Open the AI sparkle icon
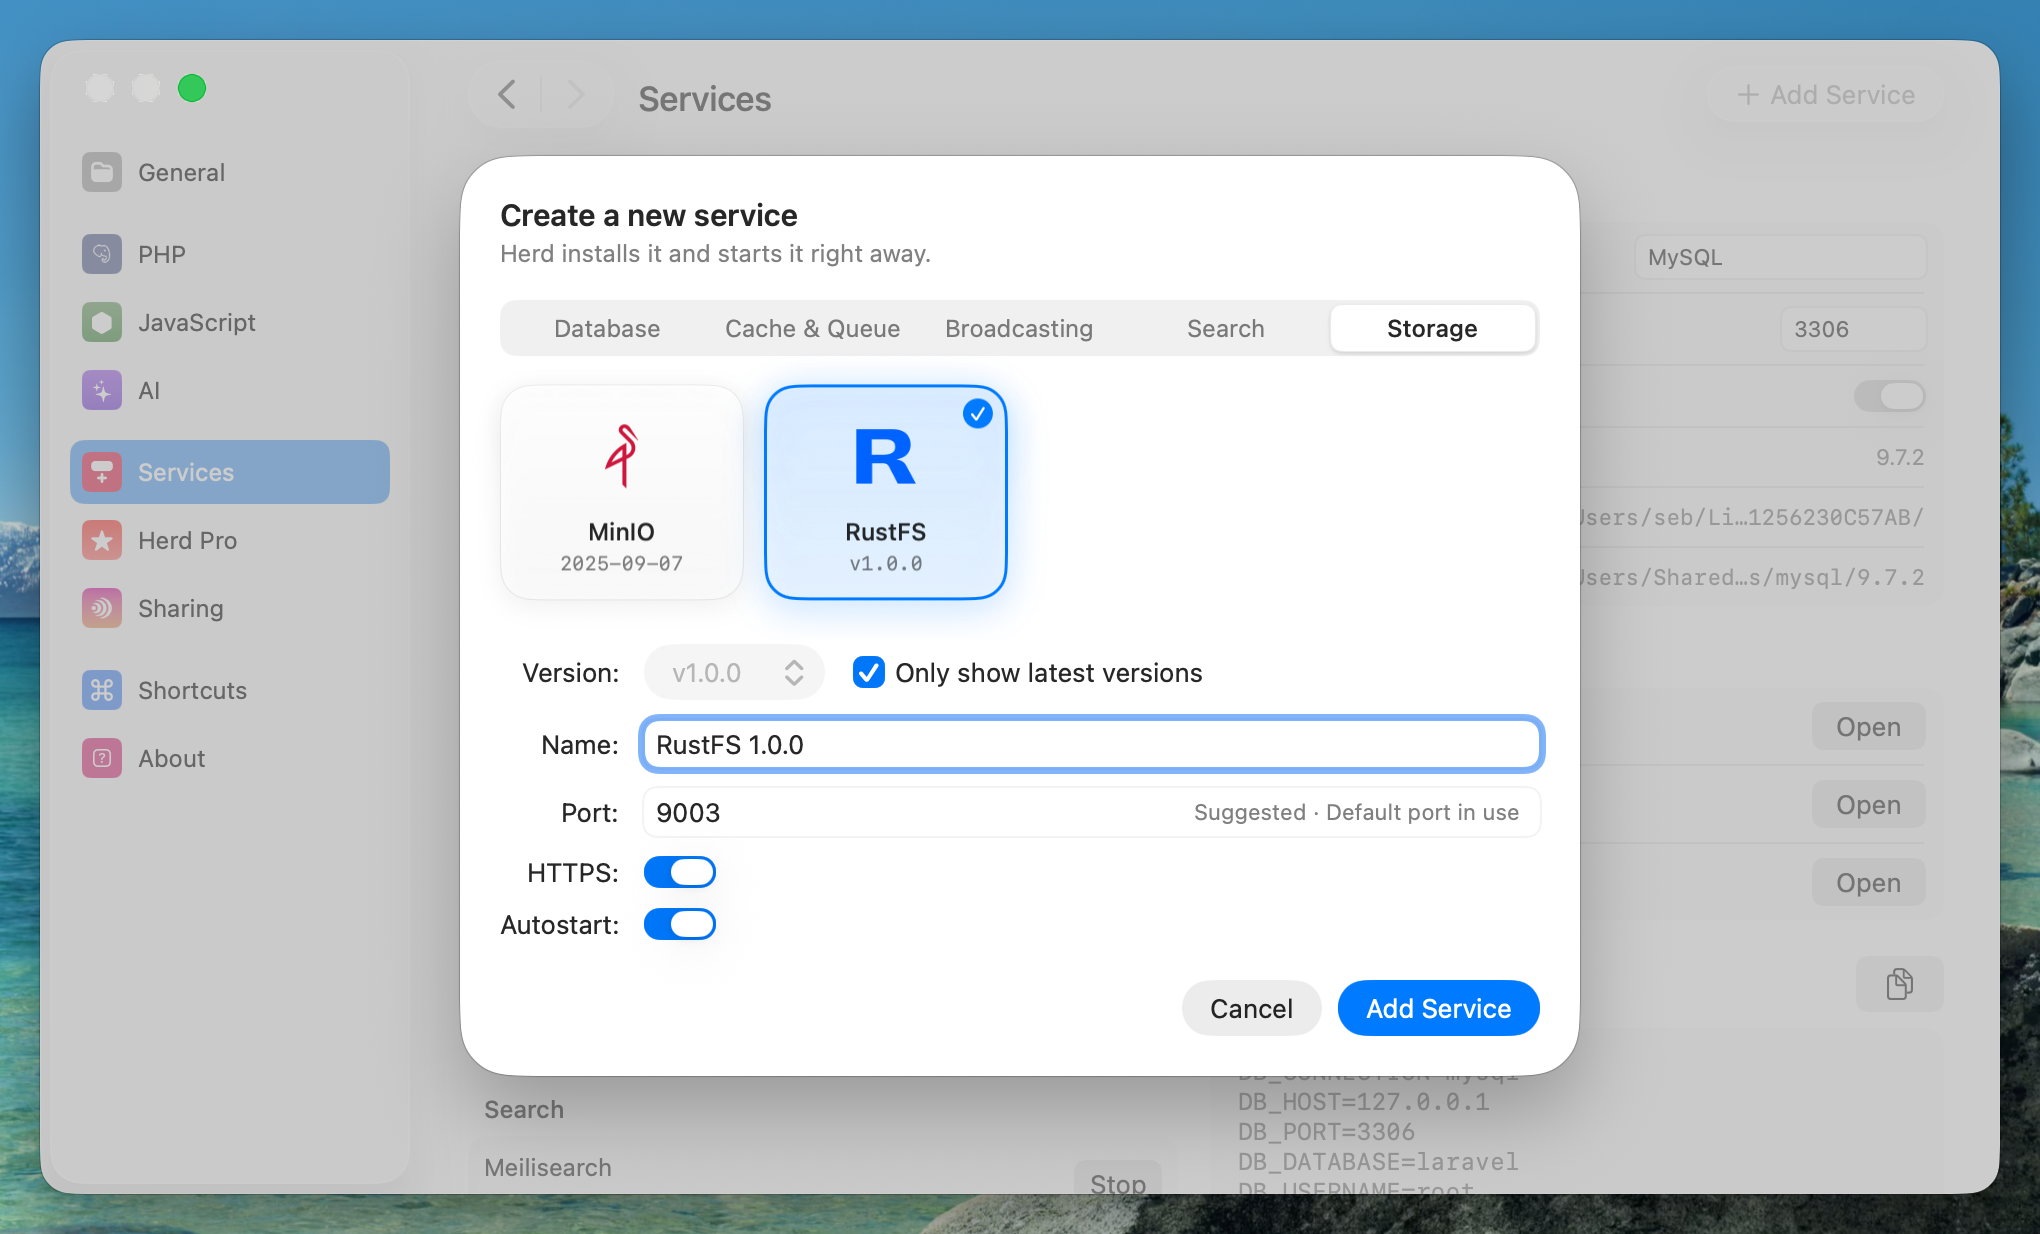 pos(102,390)
